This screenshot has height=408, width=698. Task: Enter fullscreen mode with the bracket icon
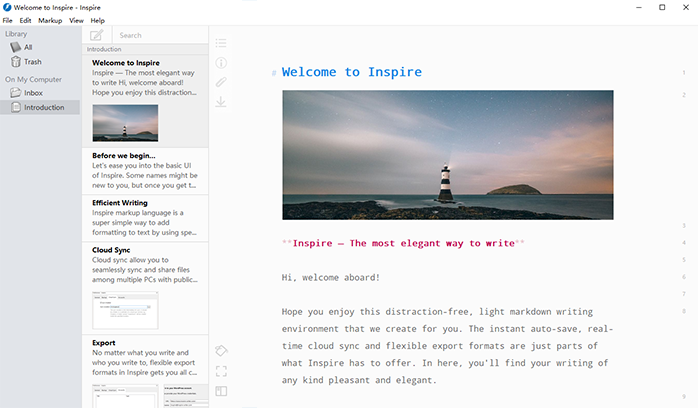click(221, 371)
